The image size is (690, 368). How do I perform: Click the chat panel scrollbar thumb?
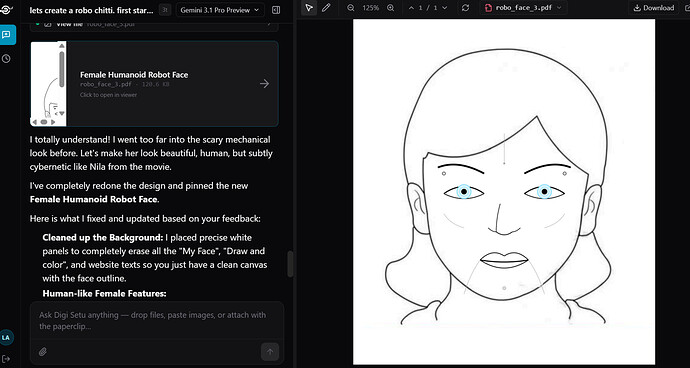tap(290, 264)
